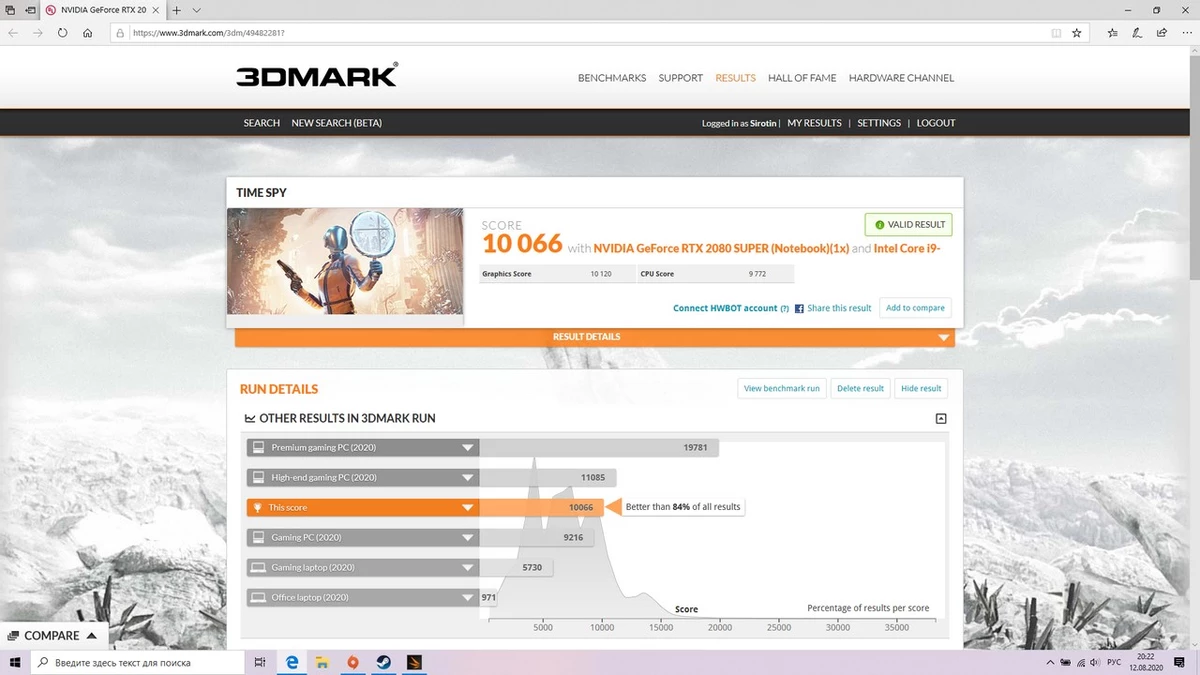Expand Gaming PC (2020) dropdown arrow
Viewport: 1200px width, 675px height.
coord(467,538)
